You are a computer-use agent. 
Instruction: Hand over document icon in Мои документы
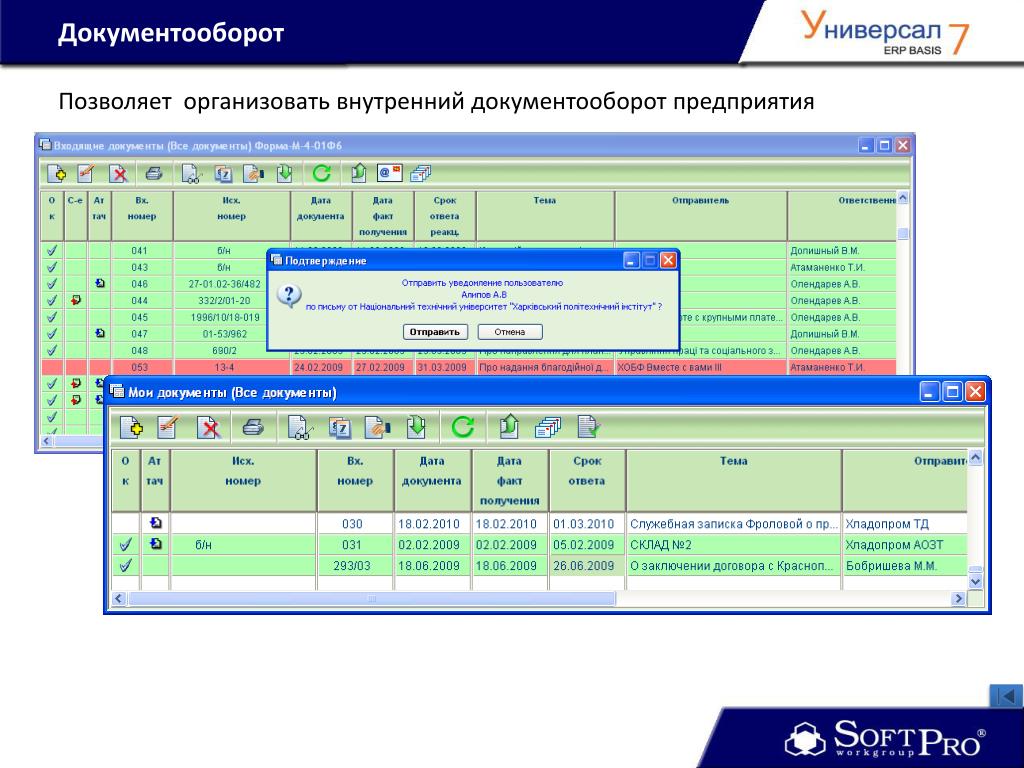pos(377,428)
